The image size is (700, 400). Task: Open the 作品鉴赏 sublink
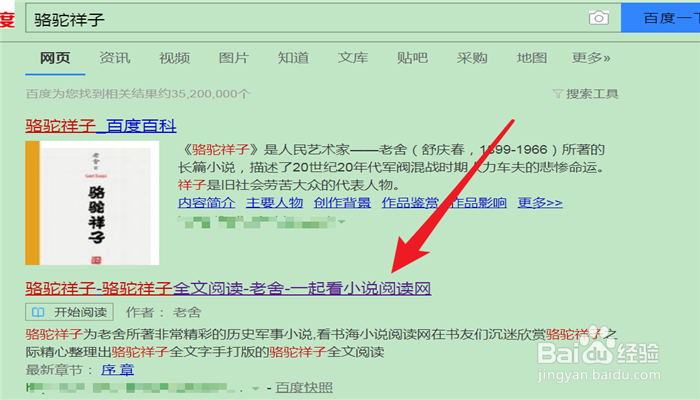coord(410,203)
